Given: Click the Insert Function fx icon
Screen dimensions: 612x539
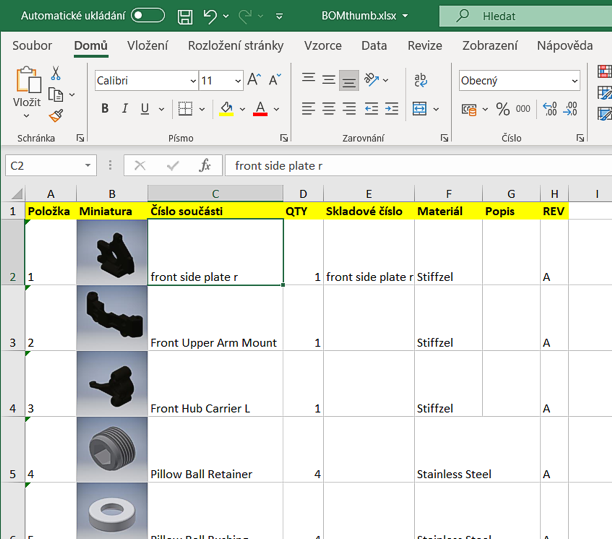Looking at the screenshot, I should tap(204, 165).
